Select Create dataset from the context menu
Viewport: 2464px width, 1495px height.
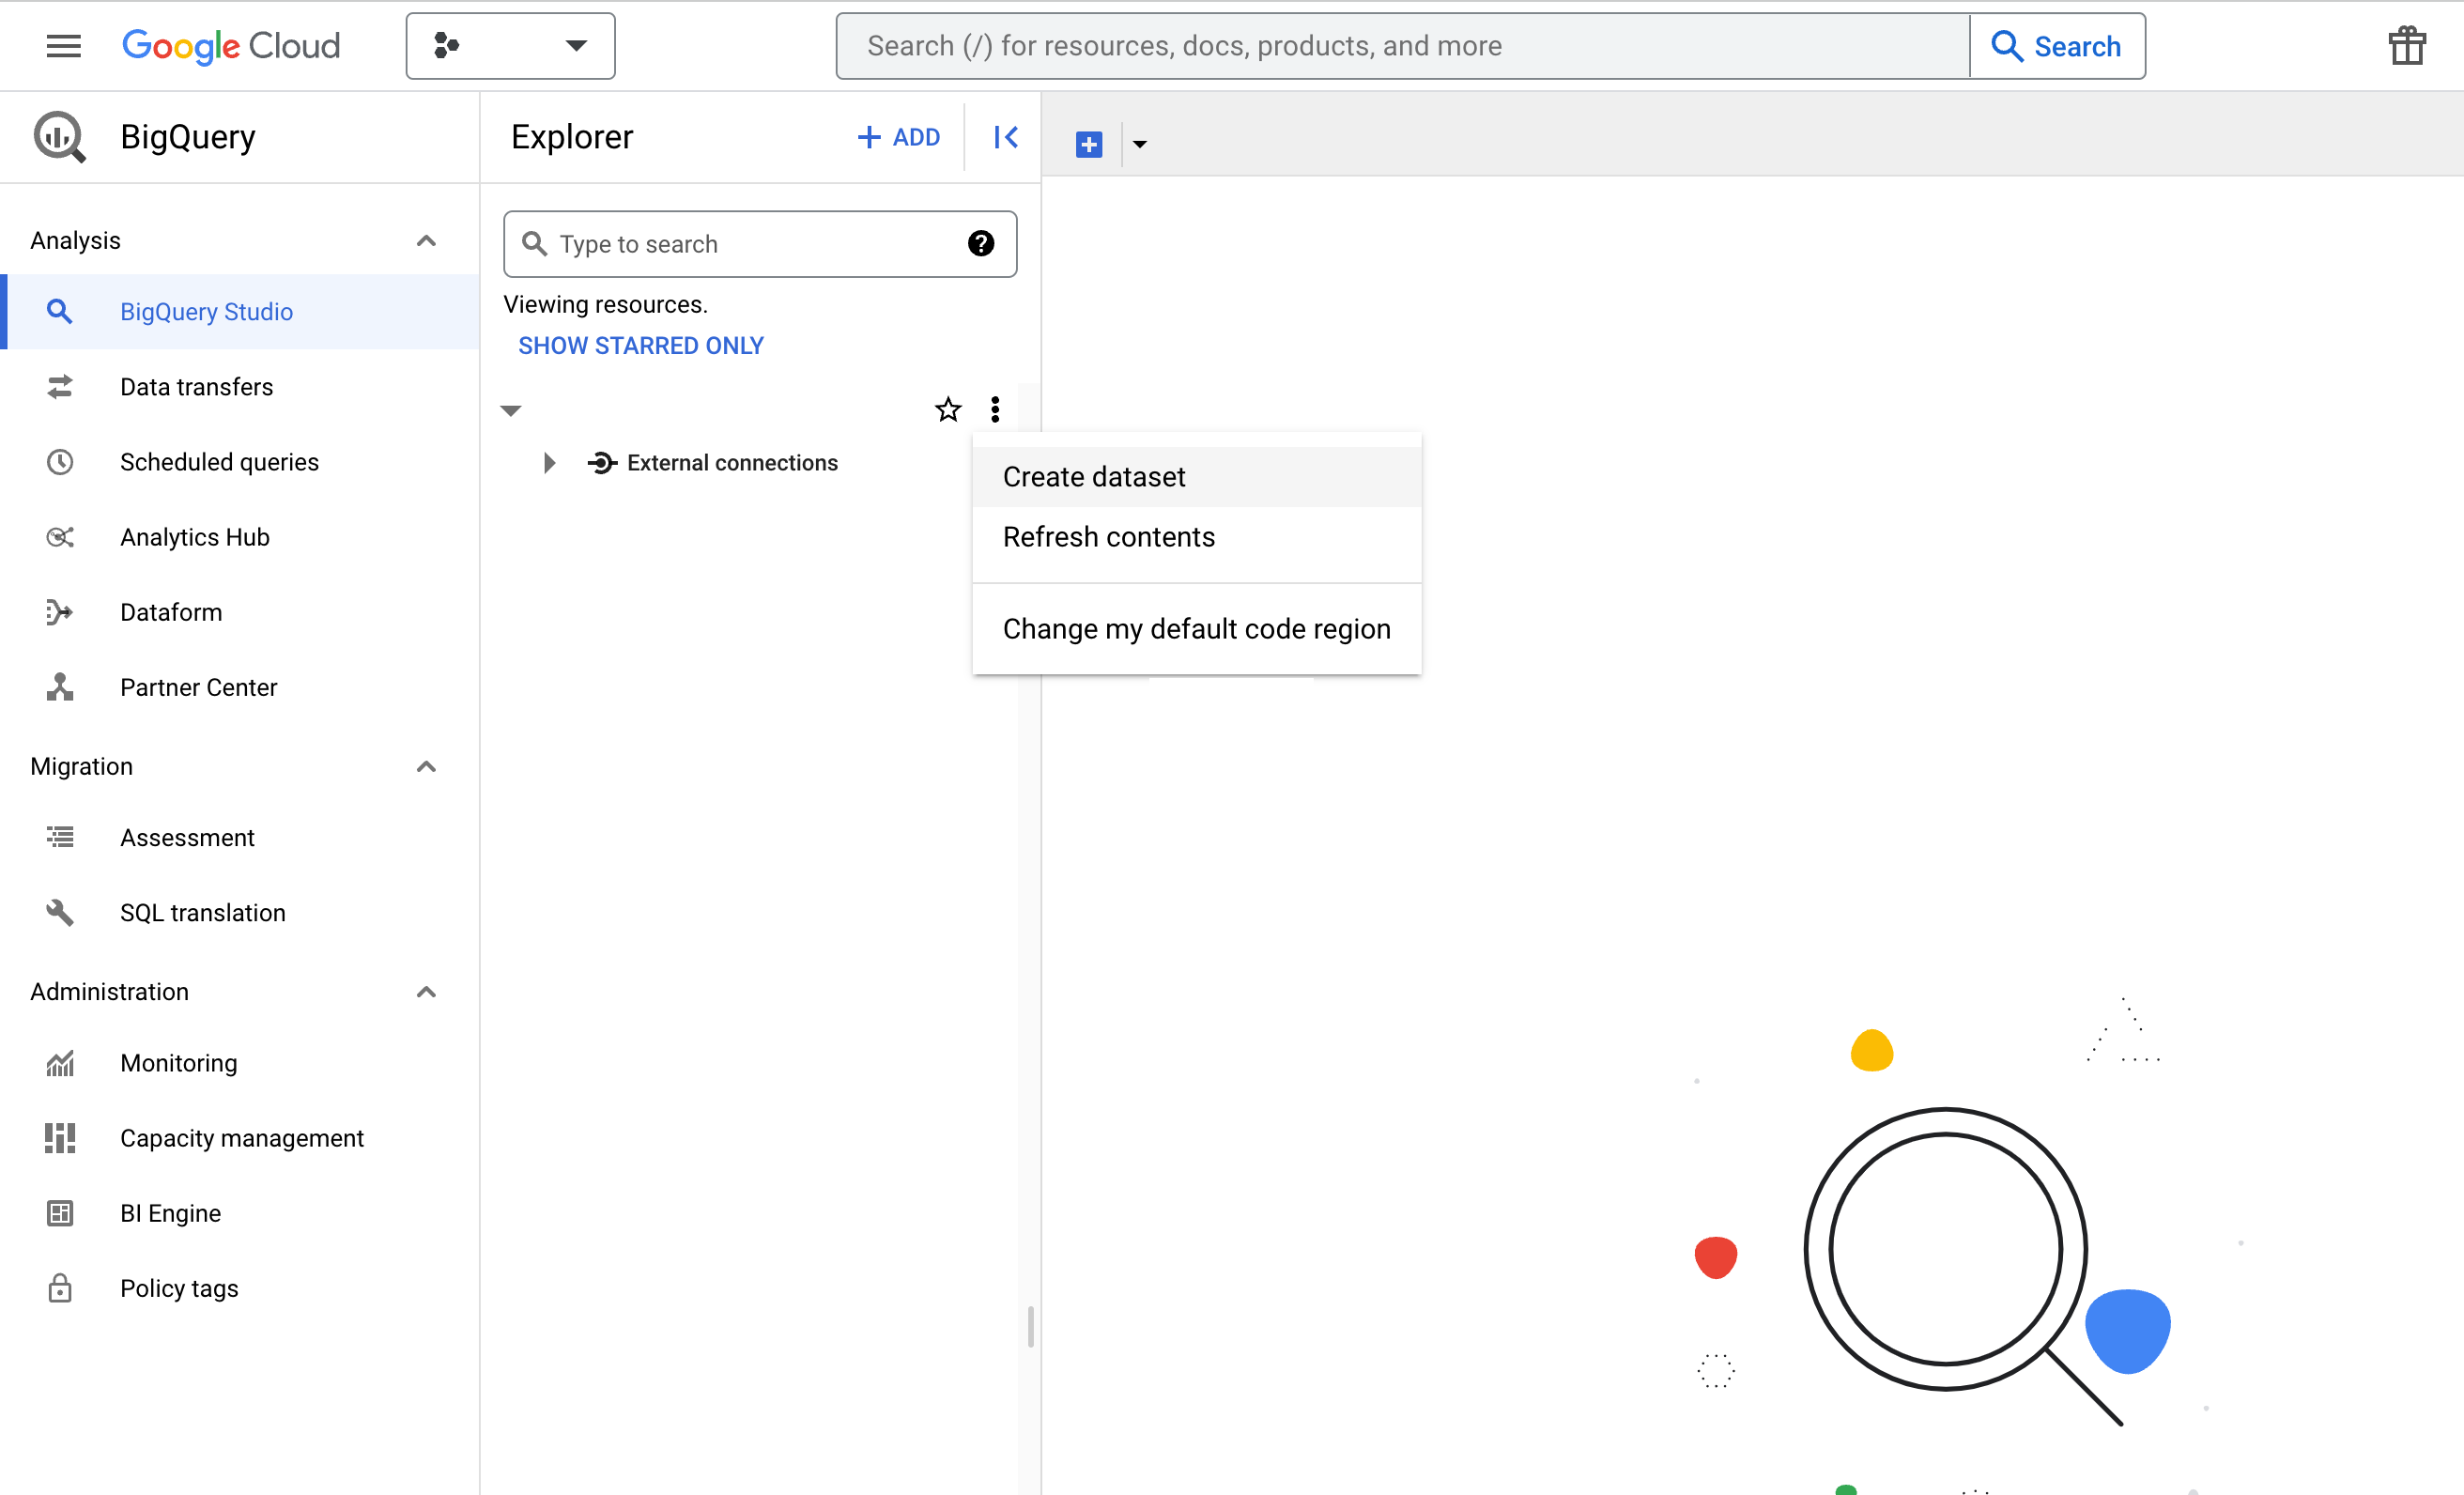point(1093,476)
